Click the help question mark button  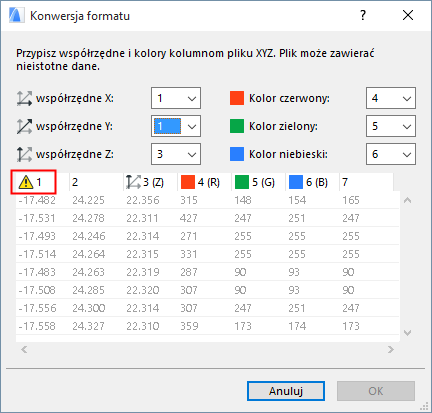click(x=363, y=15)
